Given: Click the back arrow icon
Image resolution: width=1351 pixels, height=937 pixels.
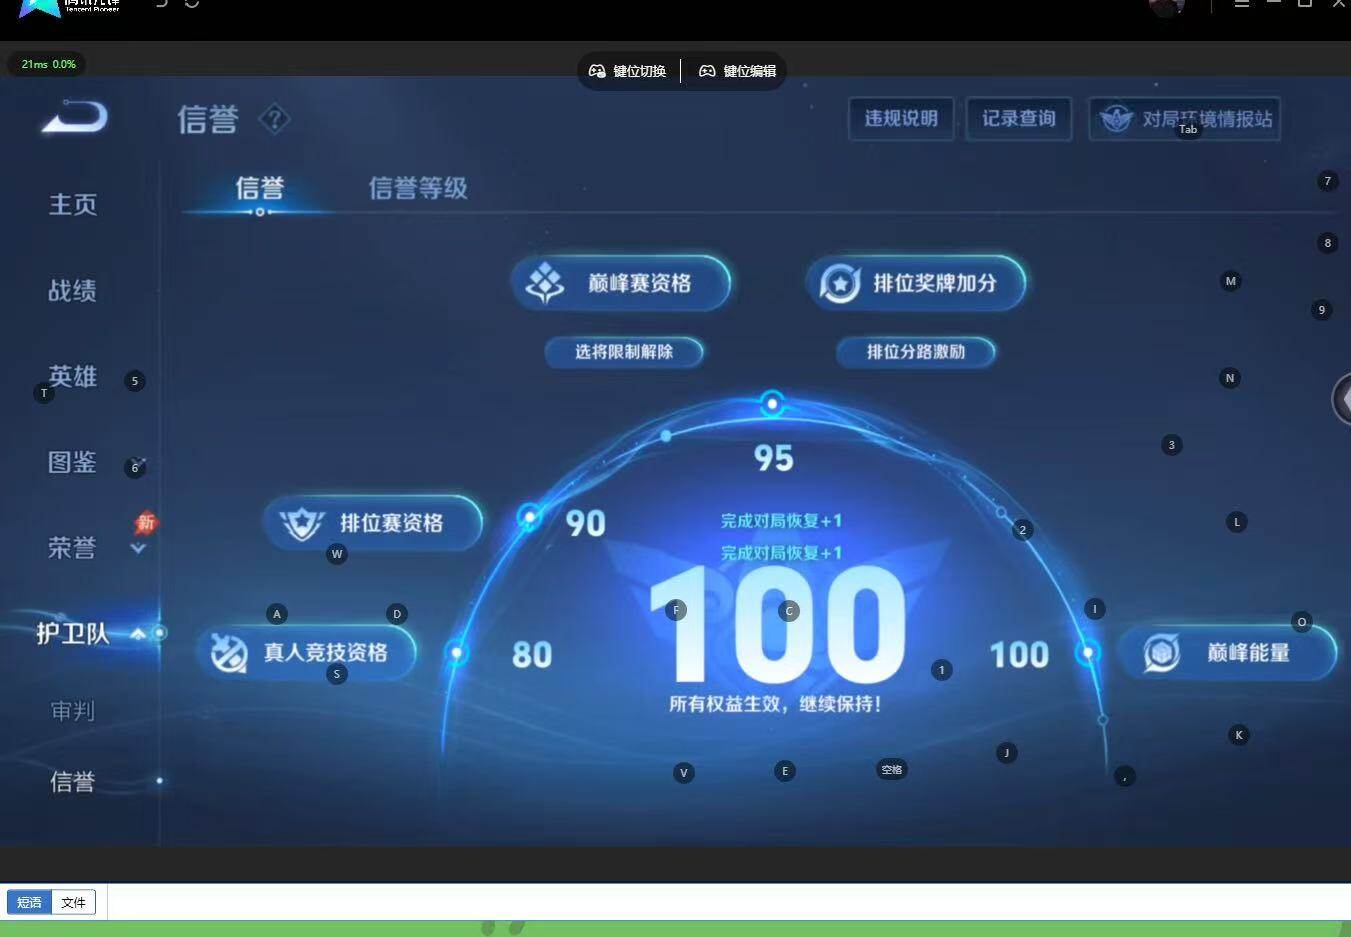Looking at the screenshot, I should (x=75, y=116).
